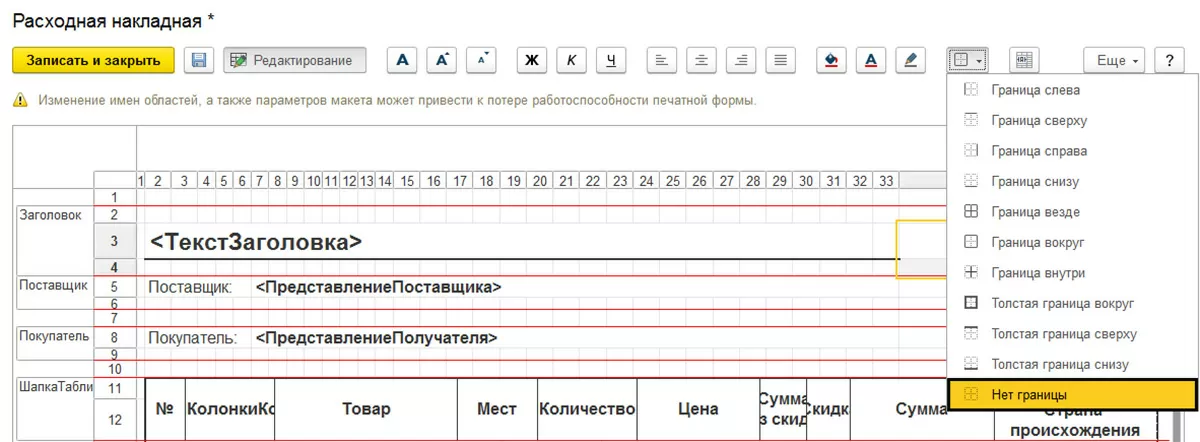Align text to the right
The image size is (1200, 442).
pyautogui.click(x=741, y=60)
